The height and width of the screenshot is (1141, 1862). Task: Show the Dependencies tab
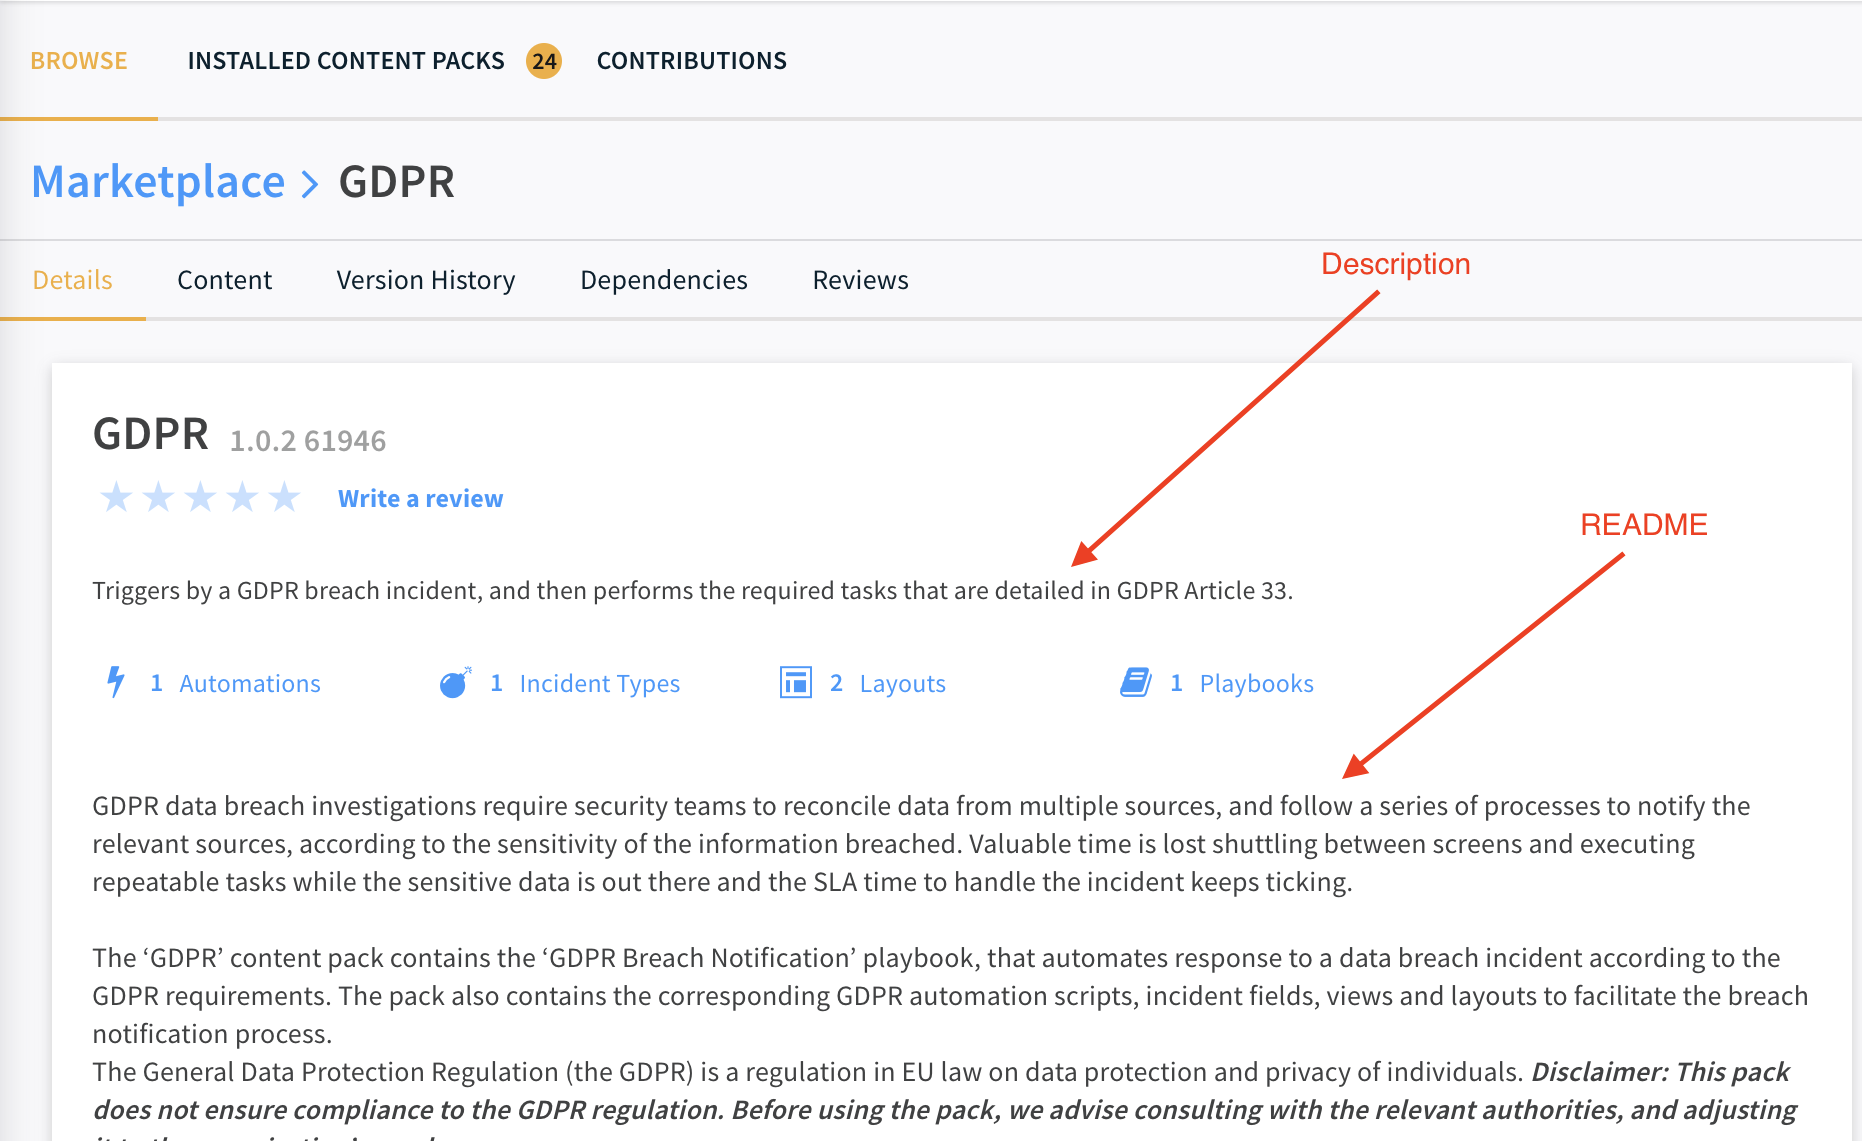click(x=663, y=280)
